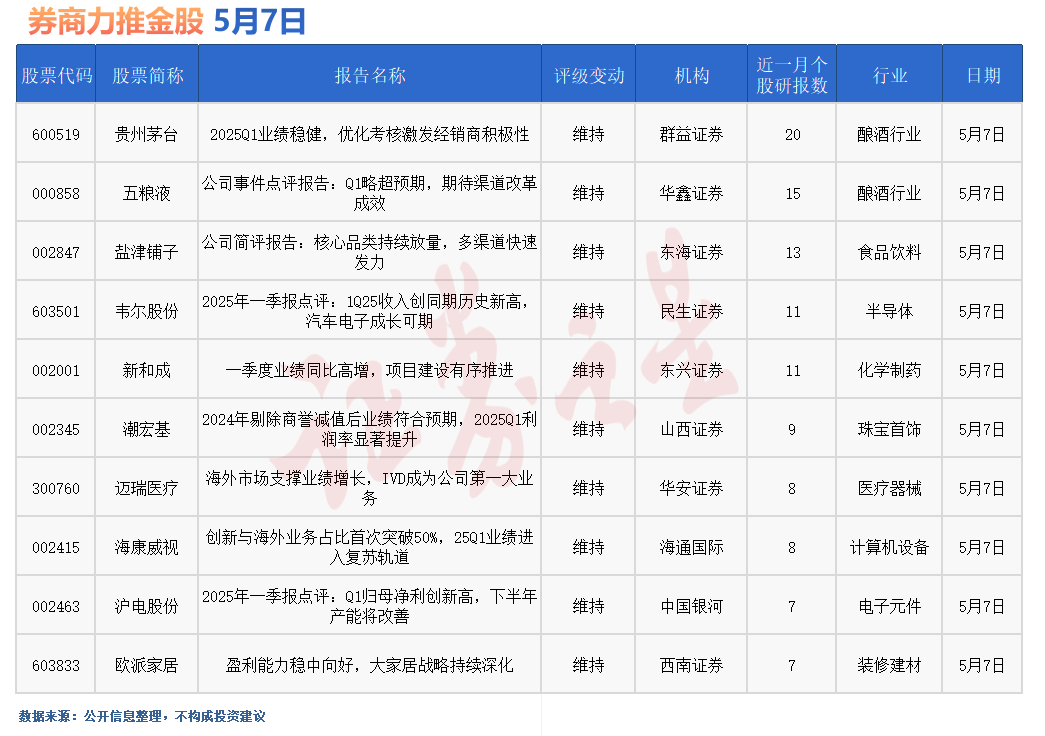Select stock name 新和成
The image size is (1045, 736).
147,371
